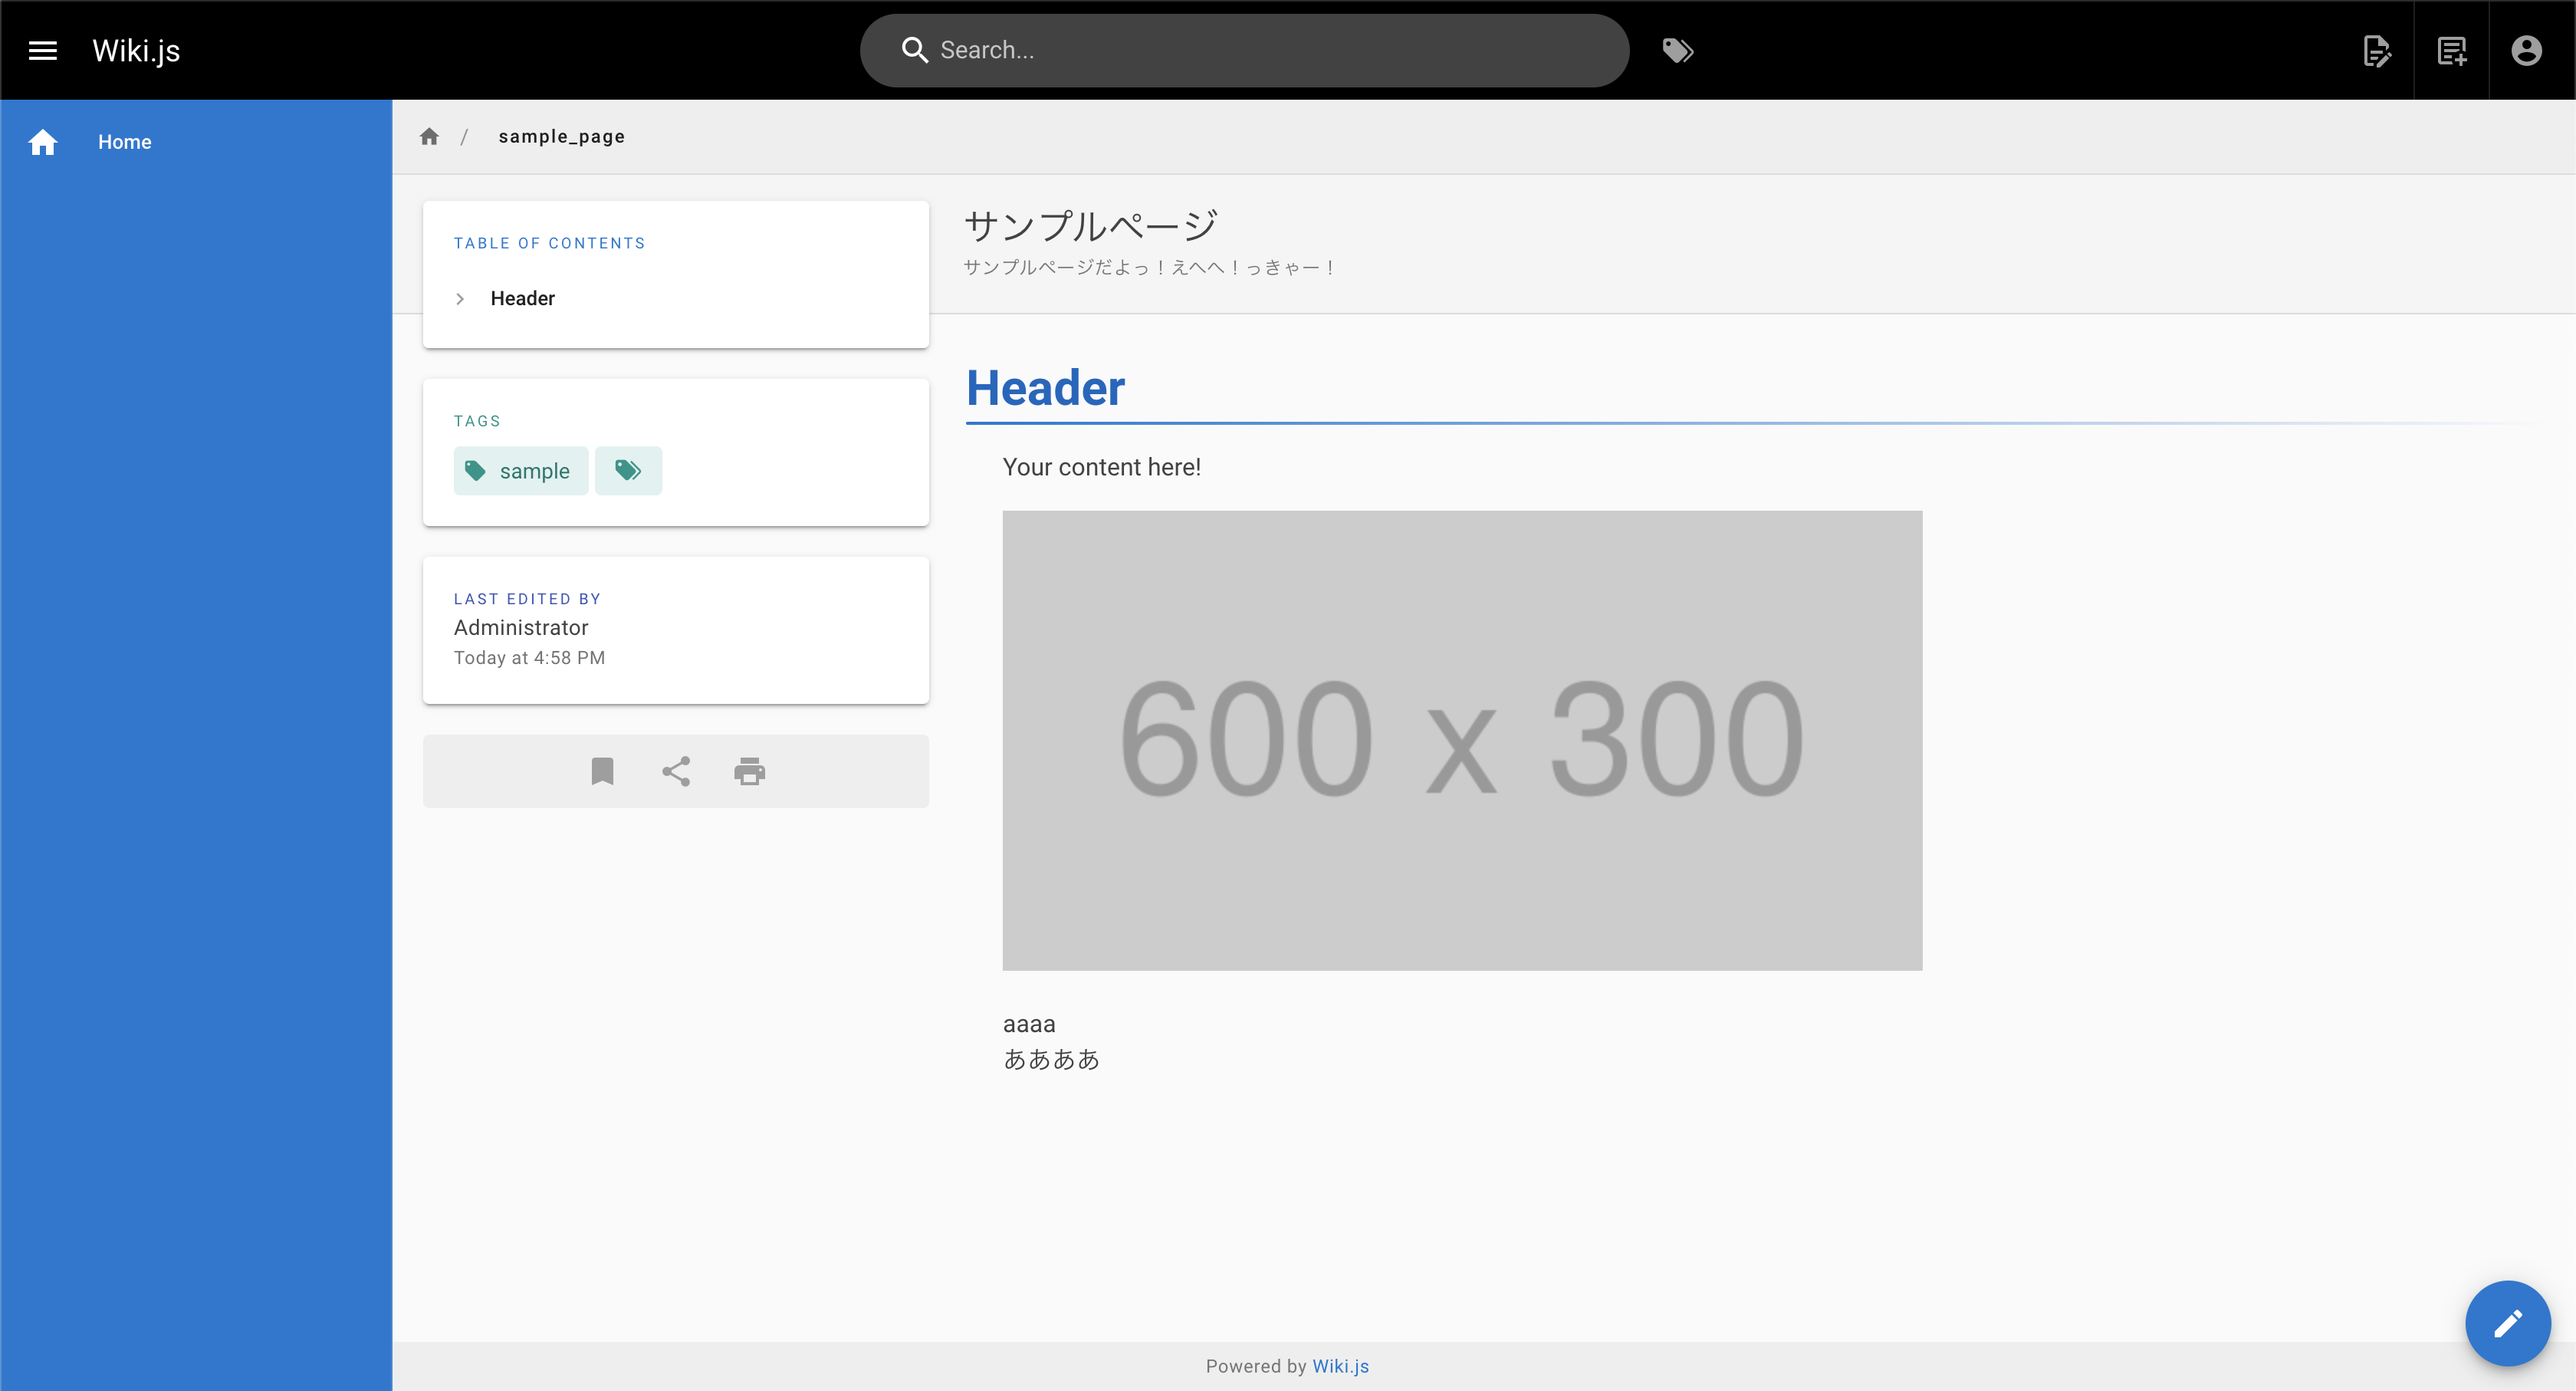Screen dimensions: 2576x1391
Task: Select the sample tag chip
Action: click(x=520, y=471)
